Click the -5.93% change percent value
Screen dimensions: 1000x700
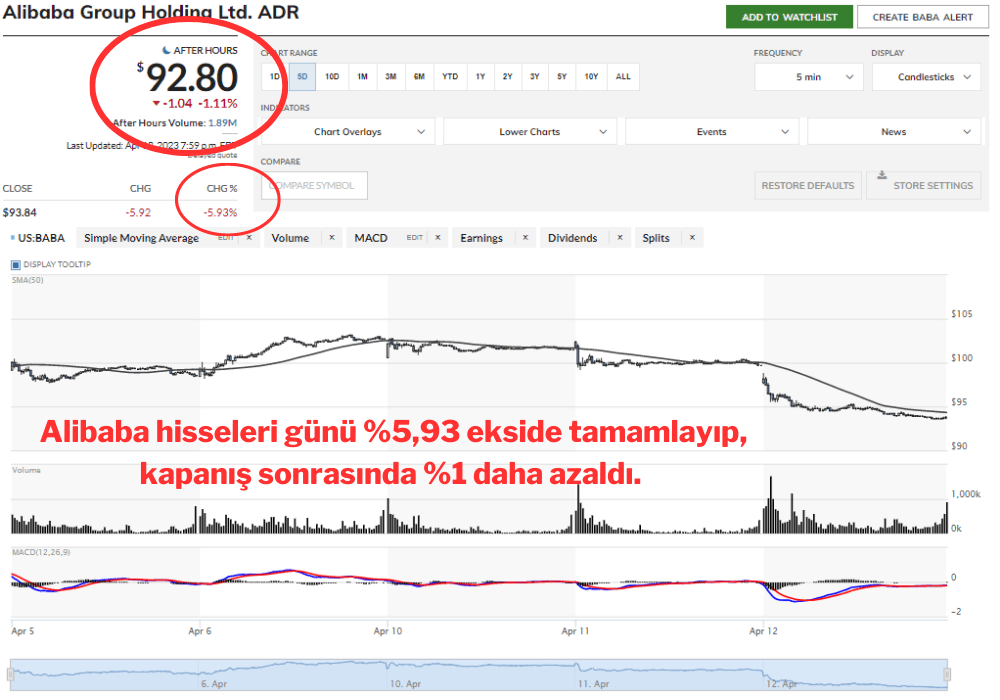221,213
